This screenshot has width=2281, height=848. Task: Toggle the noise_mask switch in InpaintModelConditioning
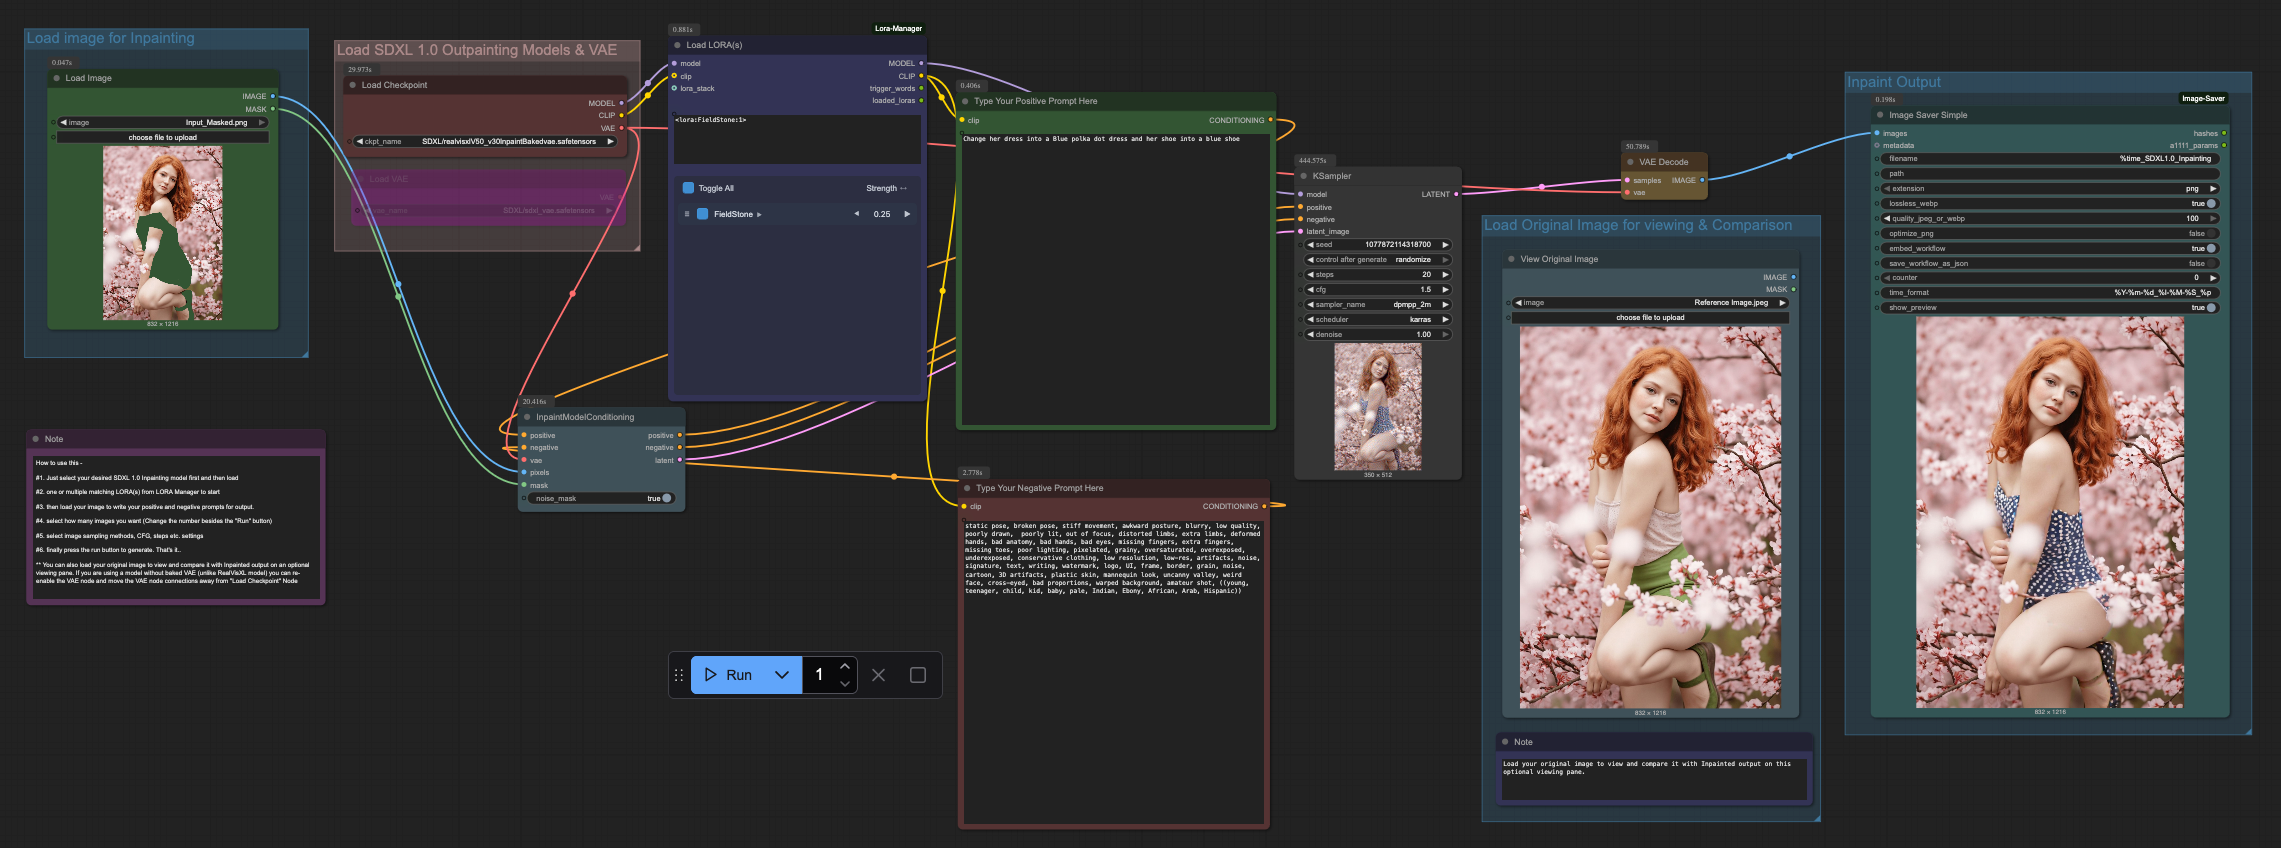(x=666, y=498)
